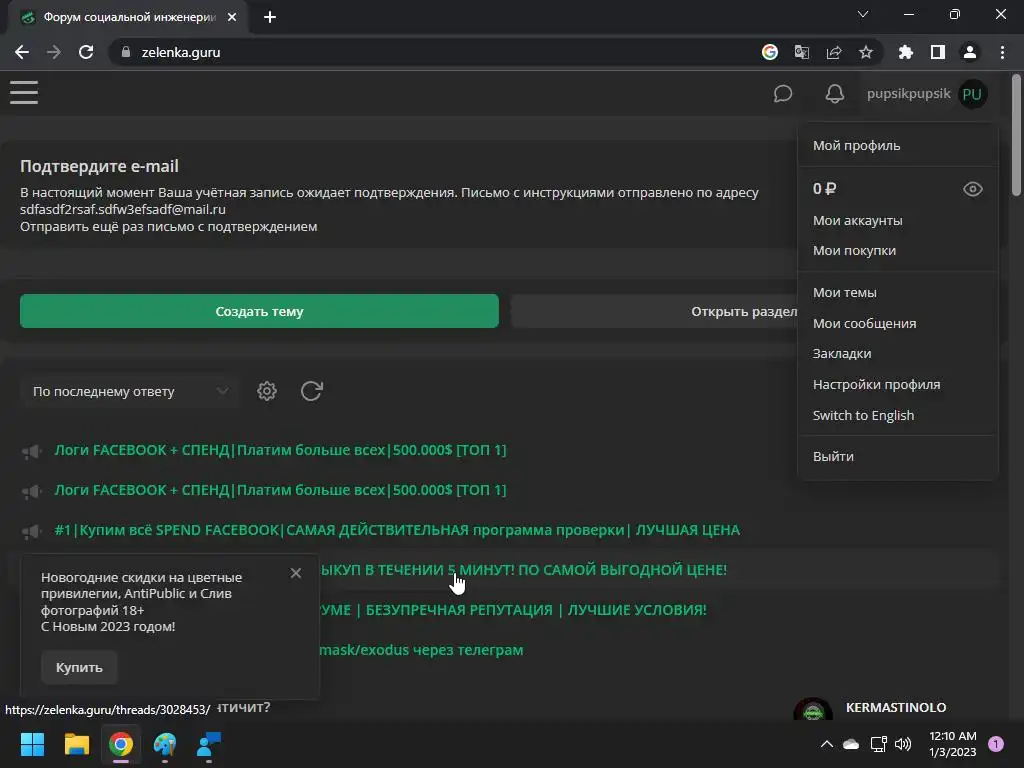
Task: Open feed settings gear icon
Action: [266, 391]
